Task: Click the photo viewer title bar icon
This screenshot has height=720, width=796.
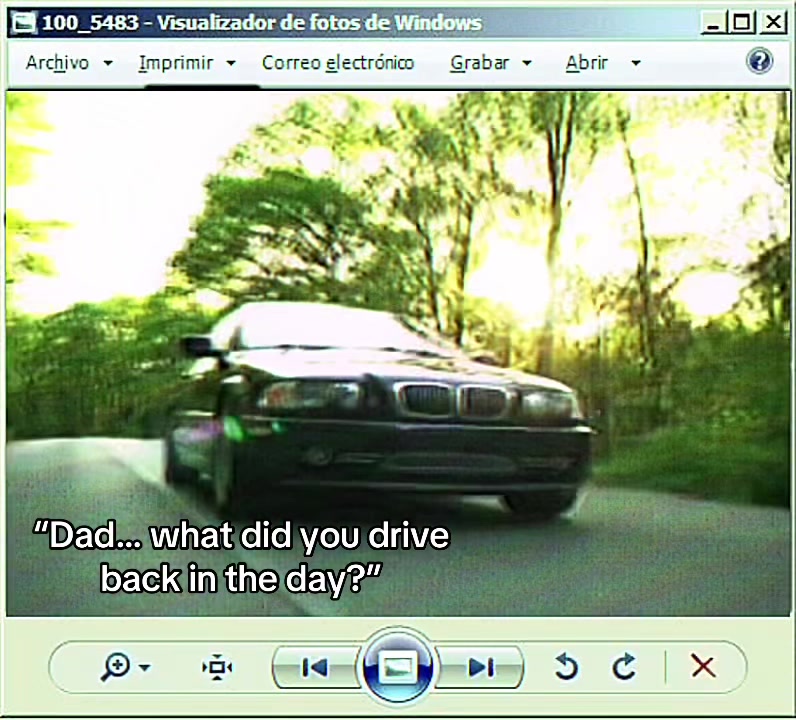Action: [23, 22]
